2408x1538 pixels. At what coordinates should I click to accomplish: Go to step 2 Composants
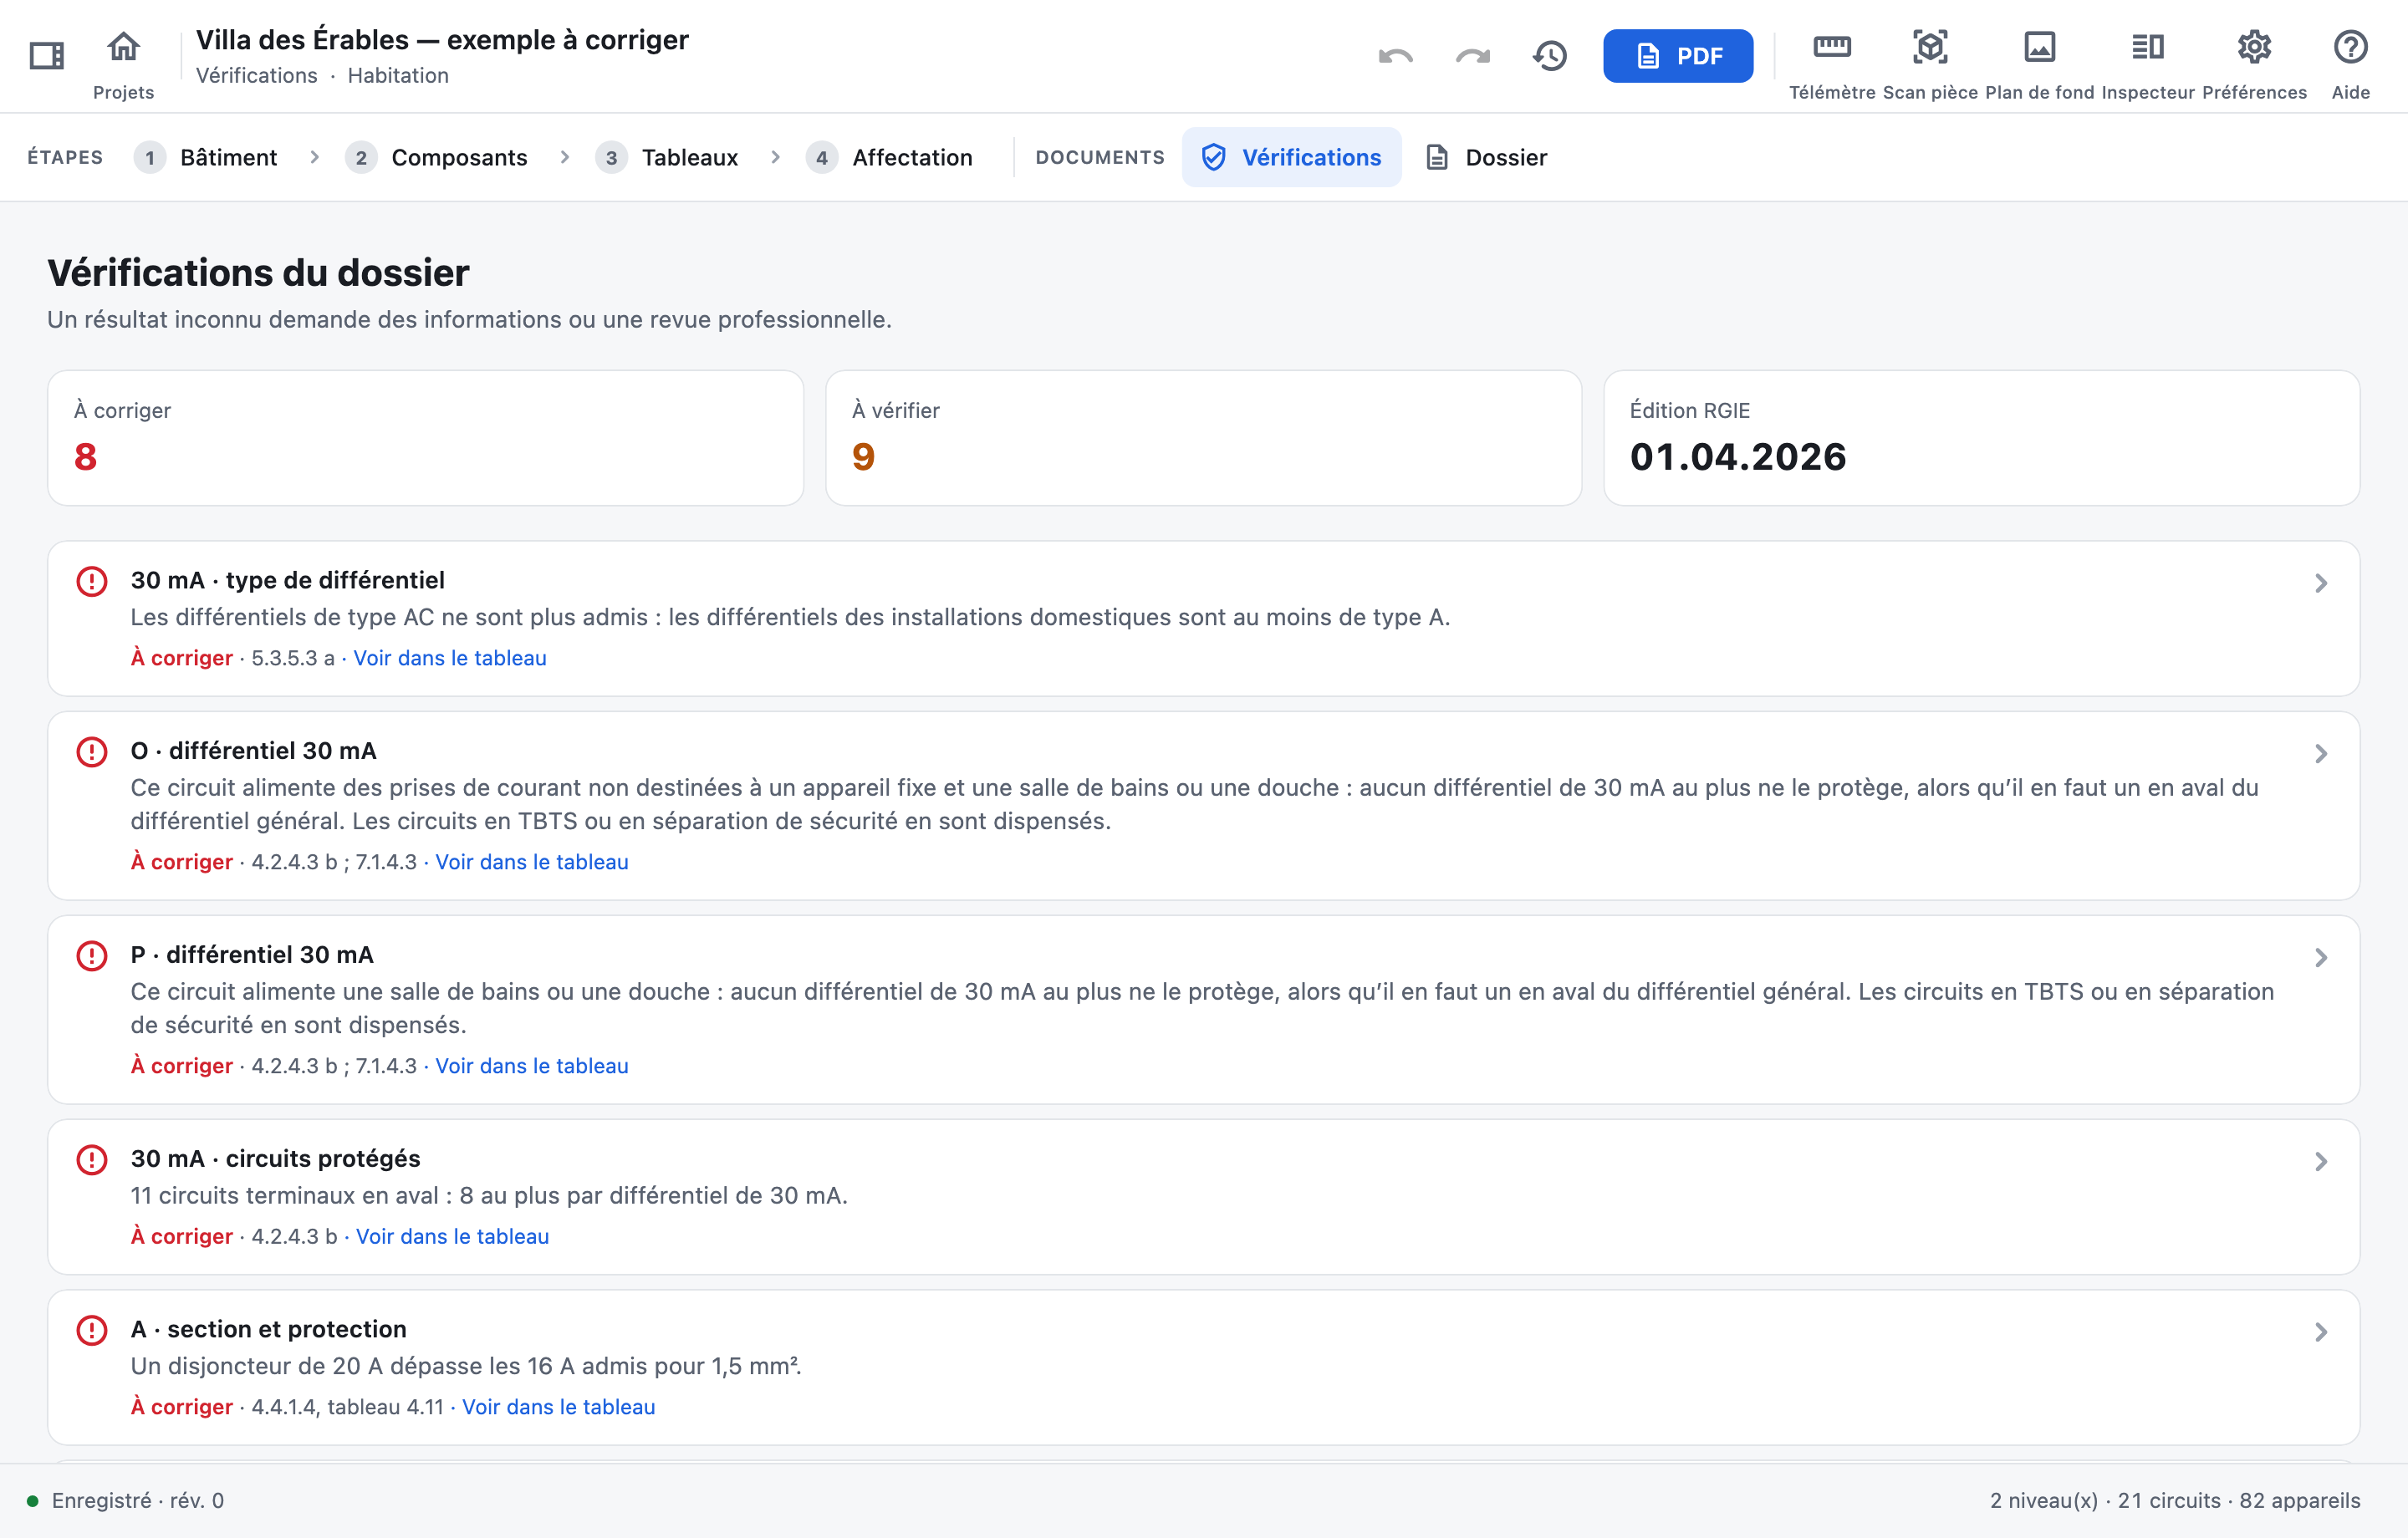436,157
